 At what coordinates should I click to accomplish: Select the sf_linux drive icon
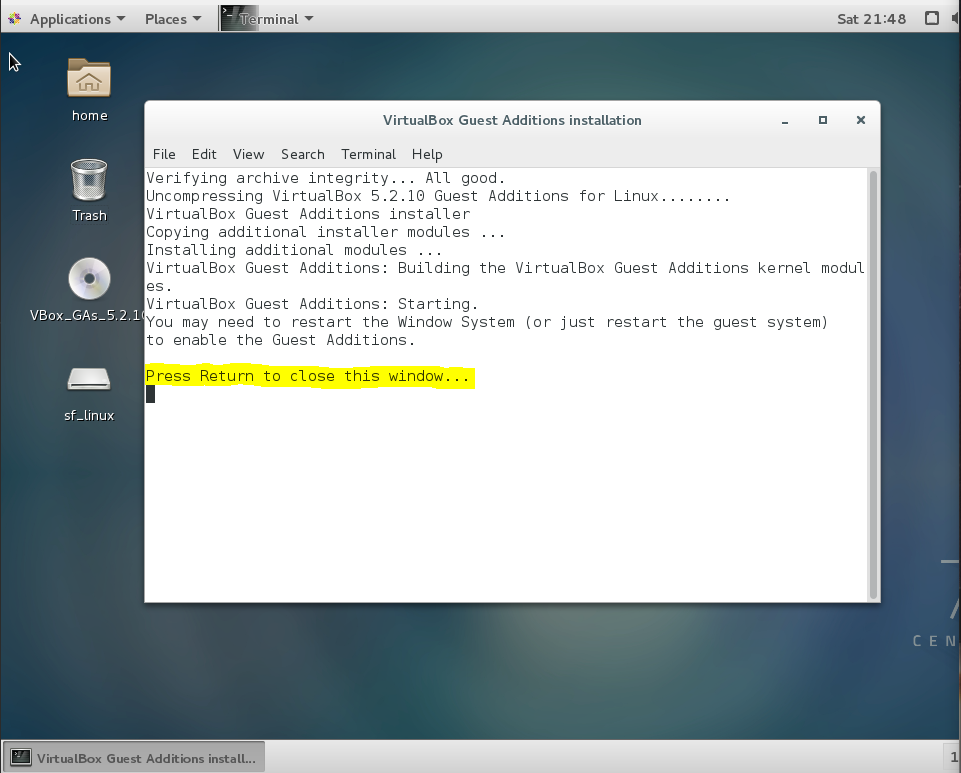[x=89, y=379]
